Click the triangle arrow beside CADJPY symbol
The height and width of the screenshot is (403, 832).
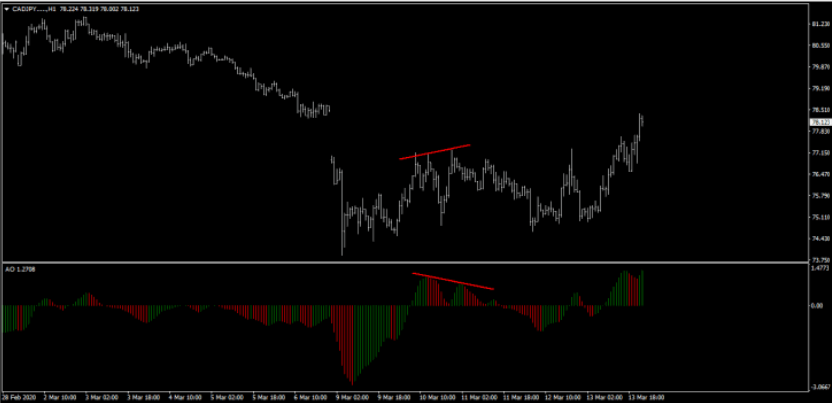6,8
